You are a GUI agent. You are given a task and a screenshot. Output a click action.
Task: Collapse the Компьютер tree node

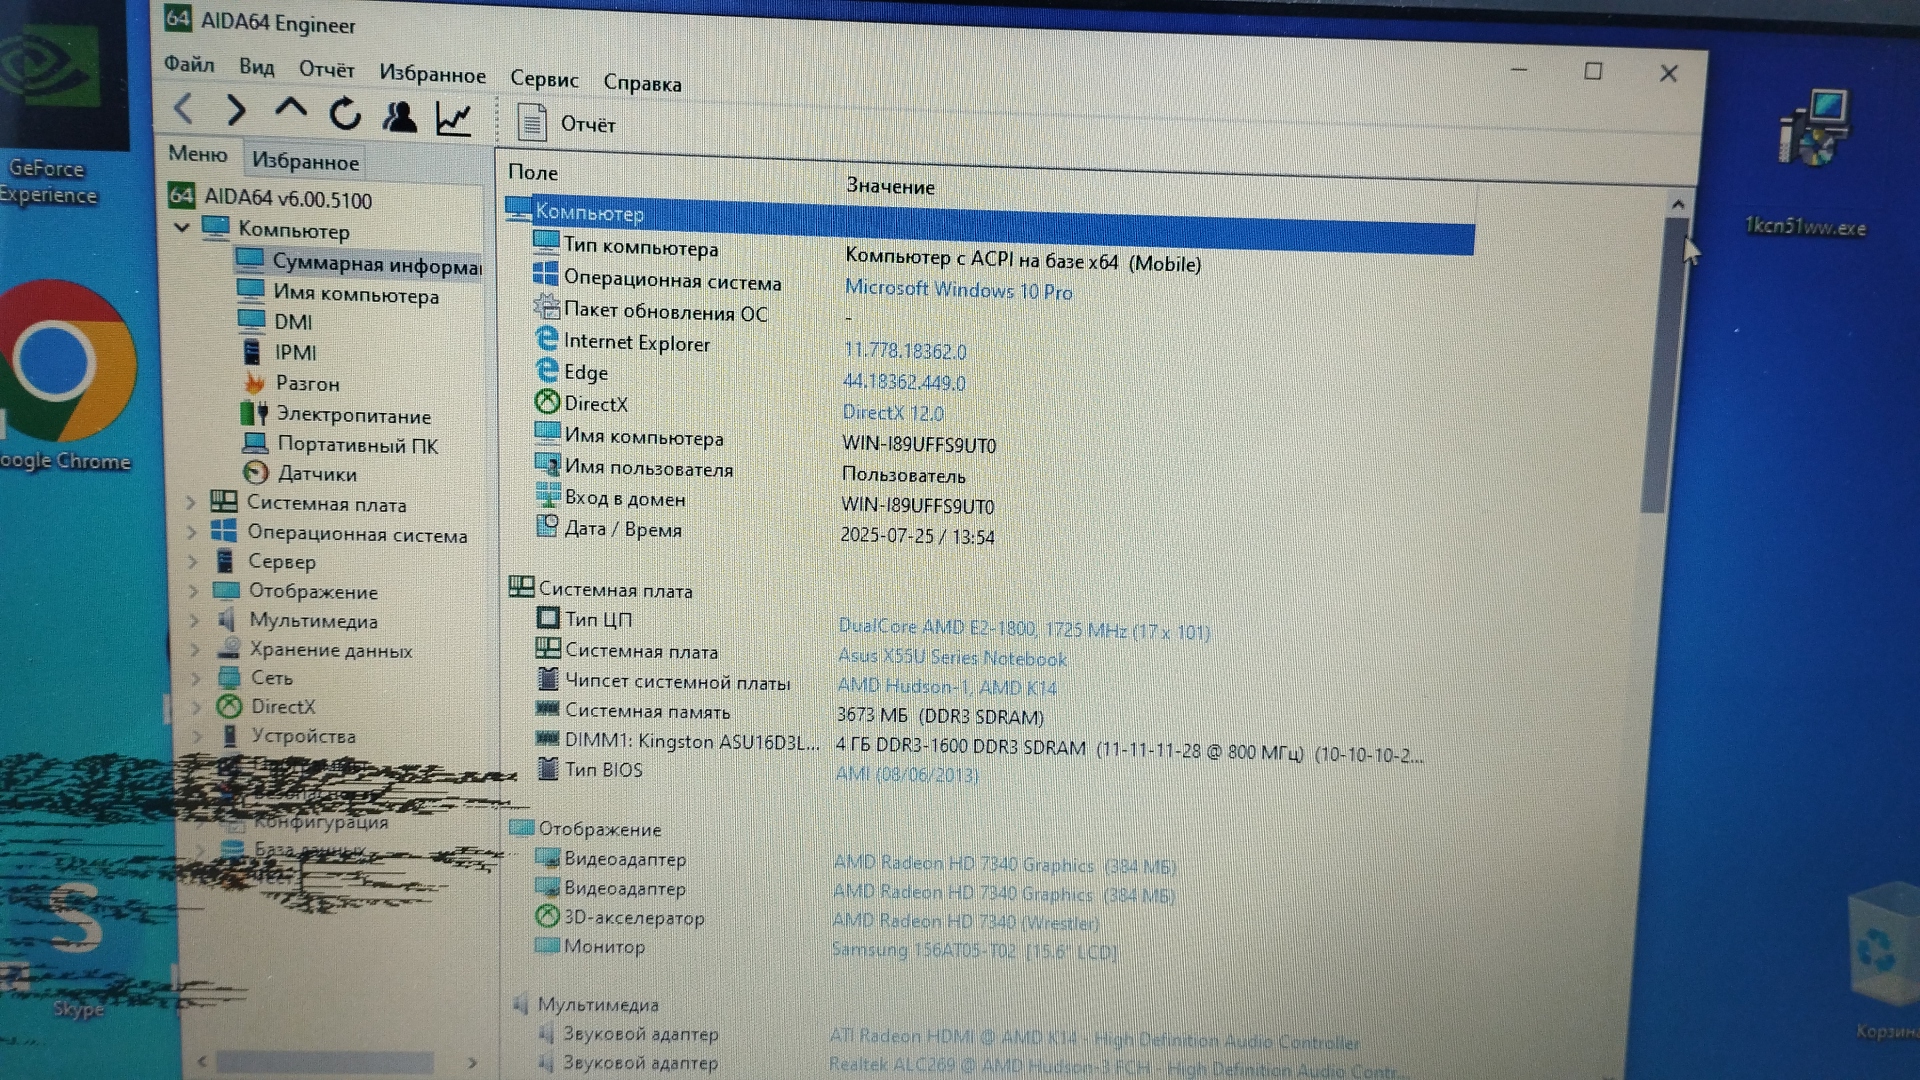182,228
